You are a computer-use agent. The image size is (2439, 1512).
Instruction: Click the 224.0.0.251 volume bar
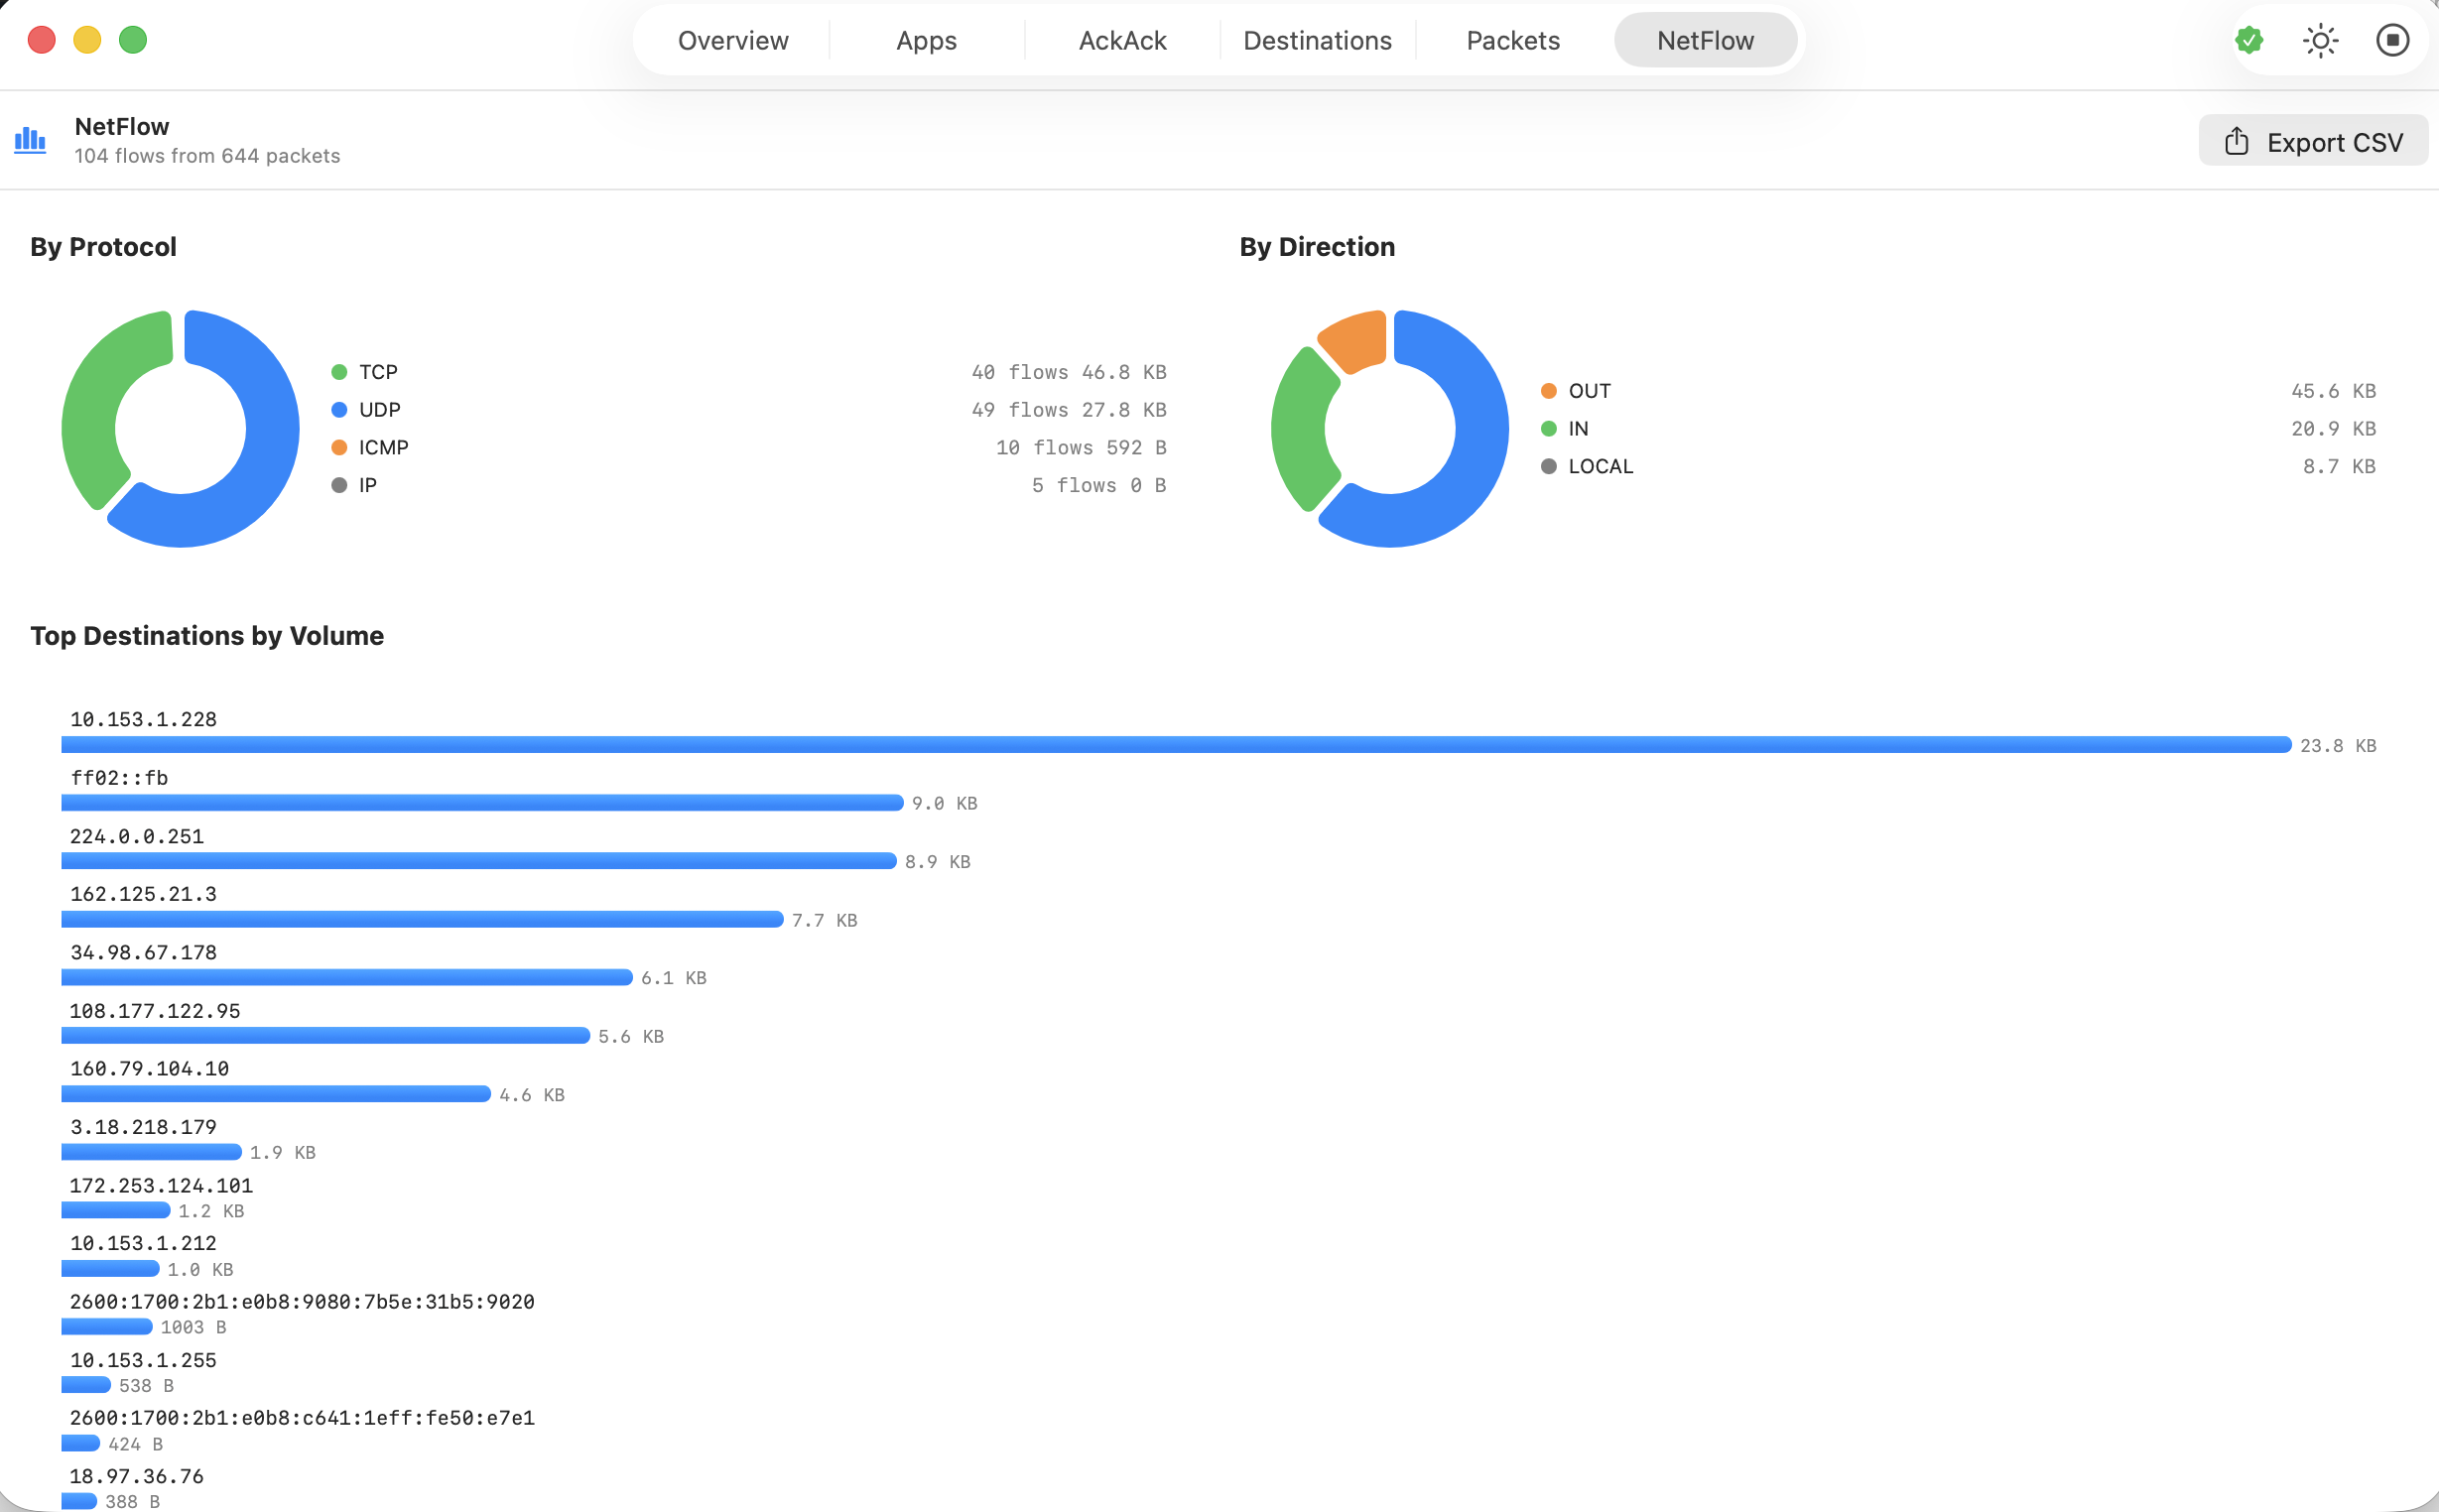(479, 861)
